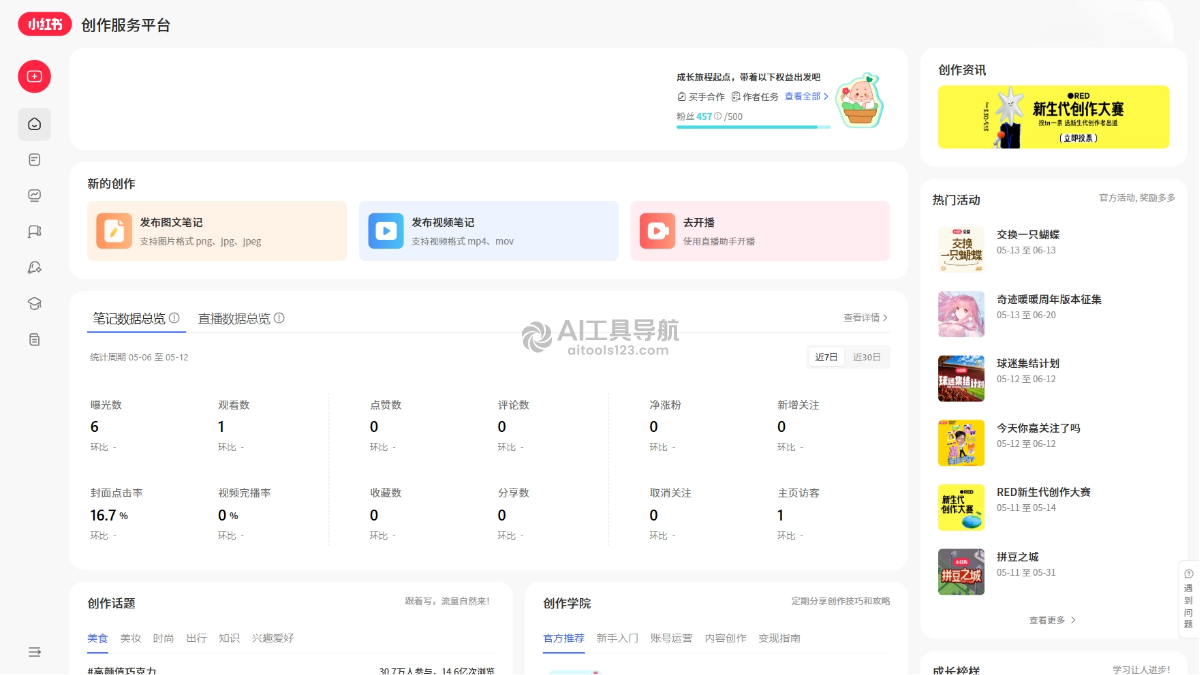Click the fans progress bar

pyautogui.click(x=753, y=127)
